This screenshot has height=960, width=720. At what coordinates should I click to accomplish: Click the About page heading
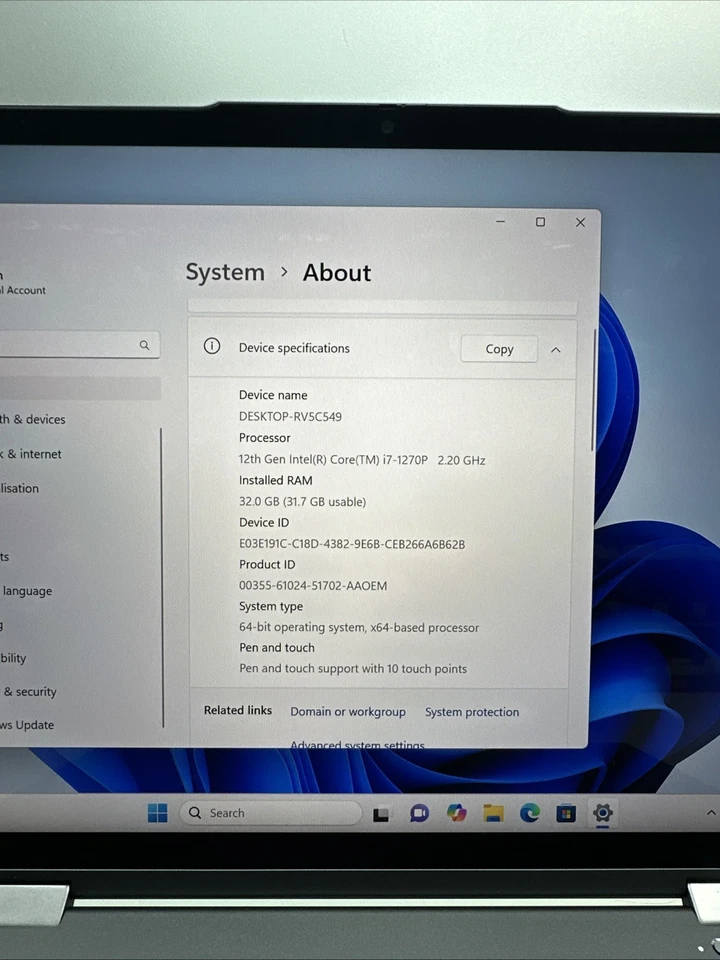coord(337,272)
